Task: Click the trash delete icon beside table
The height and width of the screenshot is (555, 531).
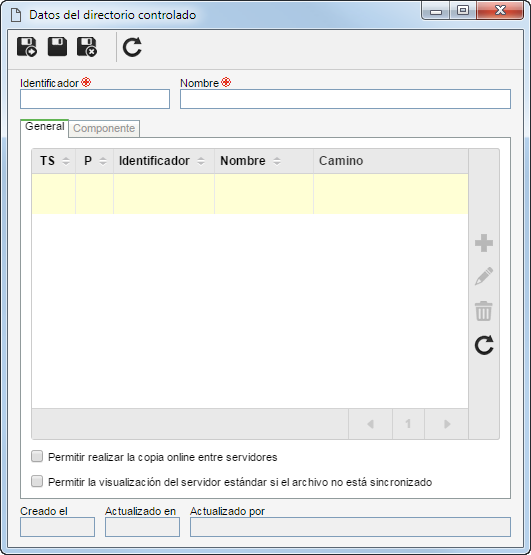Action: [x=484, y=311]
